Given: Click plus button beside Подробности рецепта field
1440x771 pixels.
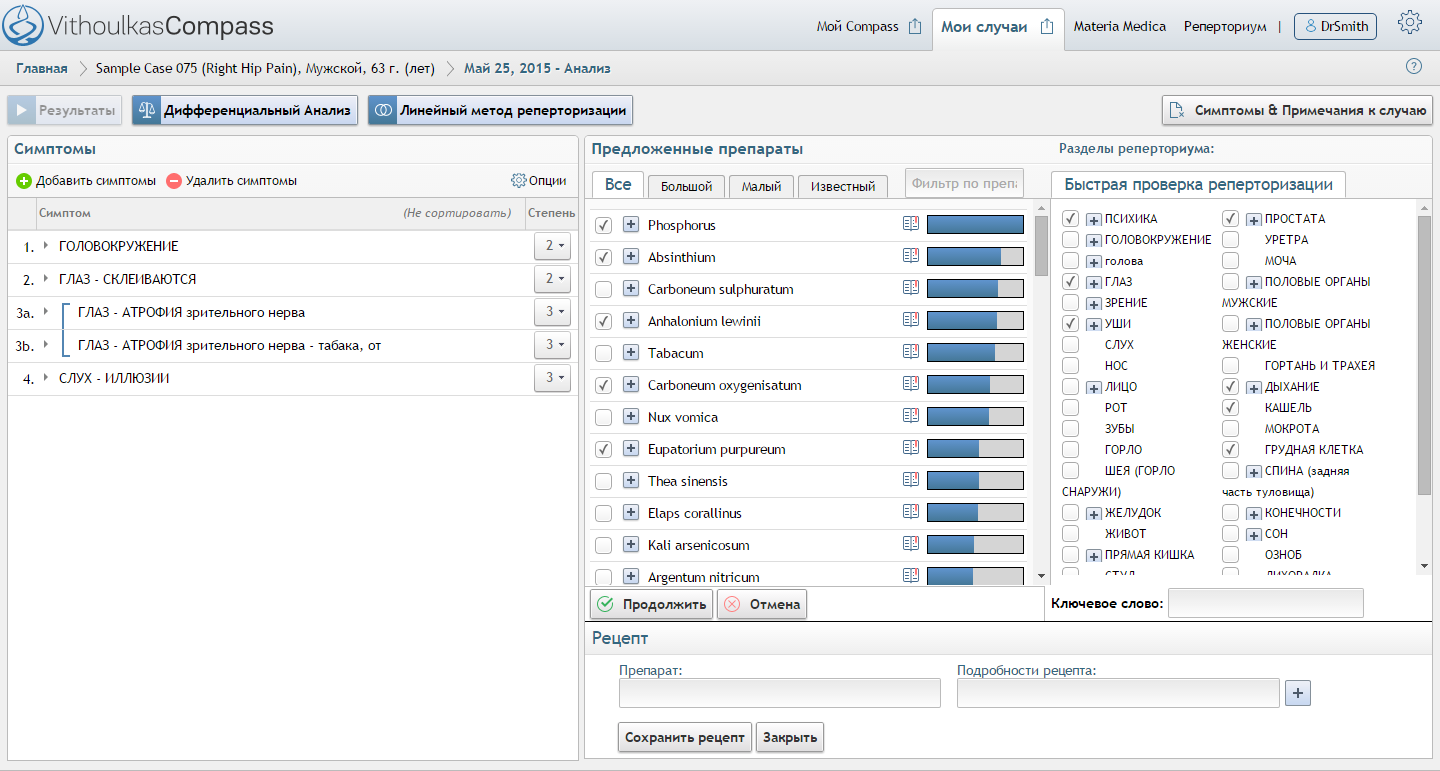Looking at the screenshot, I should click(x=1297, y=693).
